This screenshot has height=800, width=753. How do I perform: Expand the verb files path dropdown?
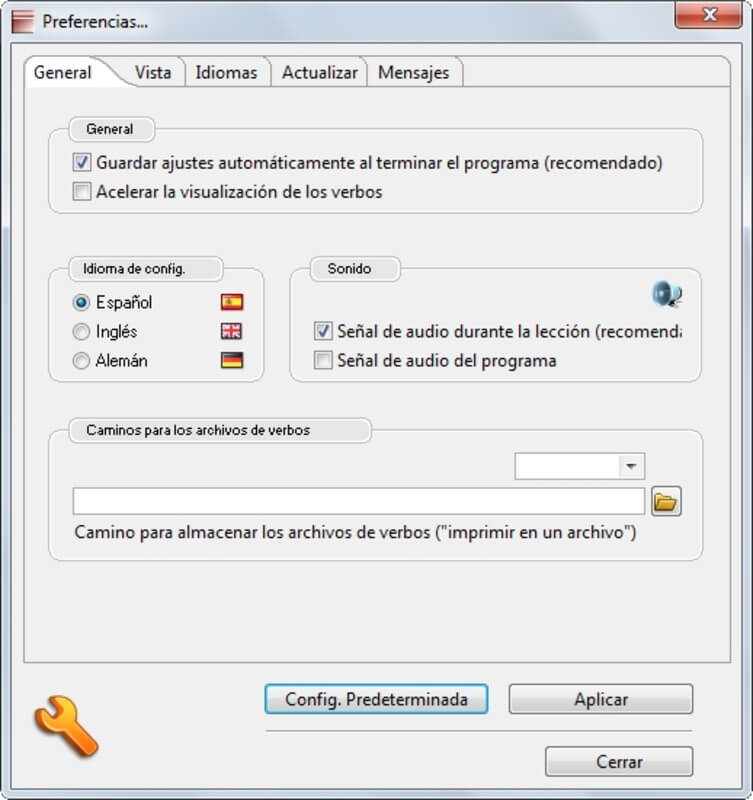[631, 466]
